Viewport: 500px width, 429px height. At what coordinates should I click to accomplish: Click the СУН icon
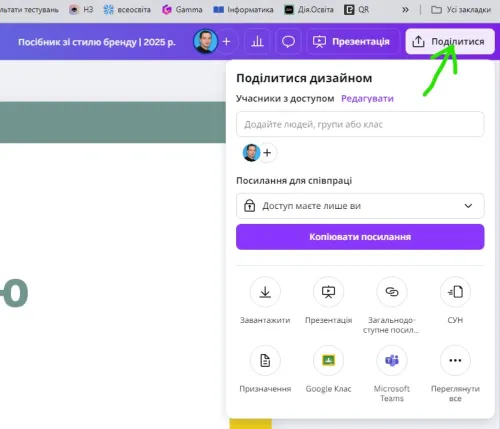point(455,292)
